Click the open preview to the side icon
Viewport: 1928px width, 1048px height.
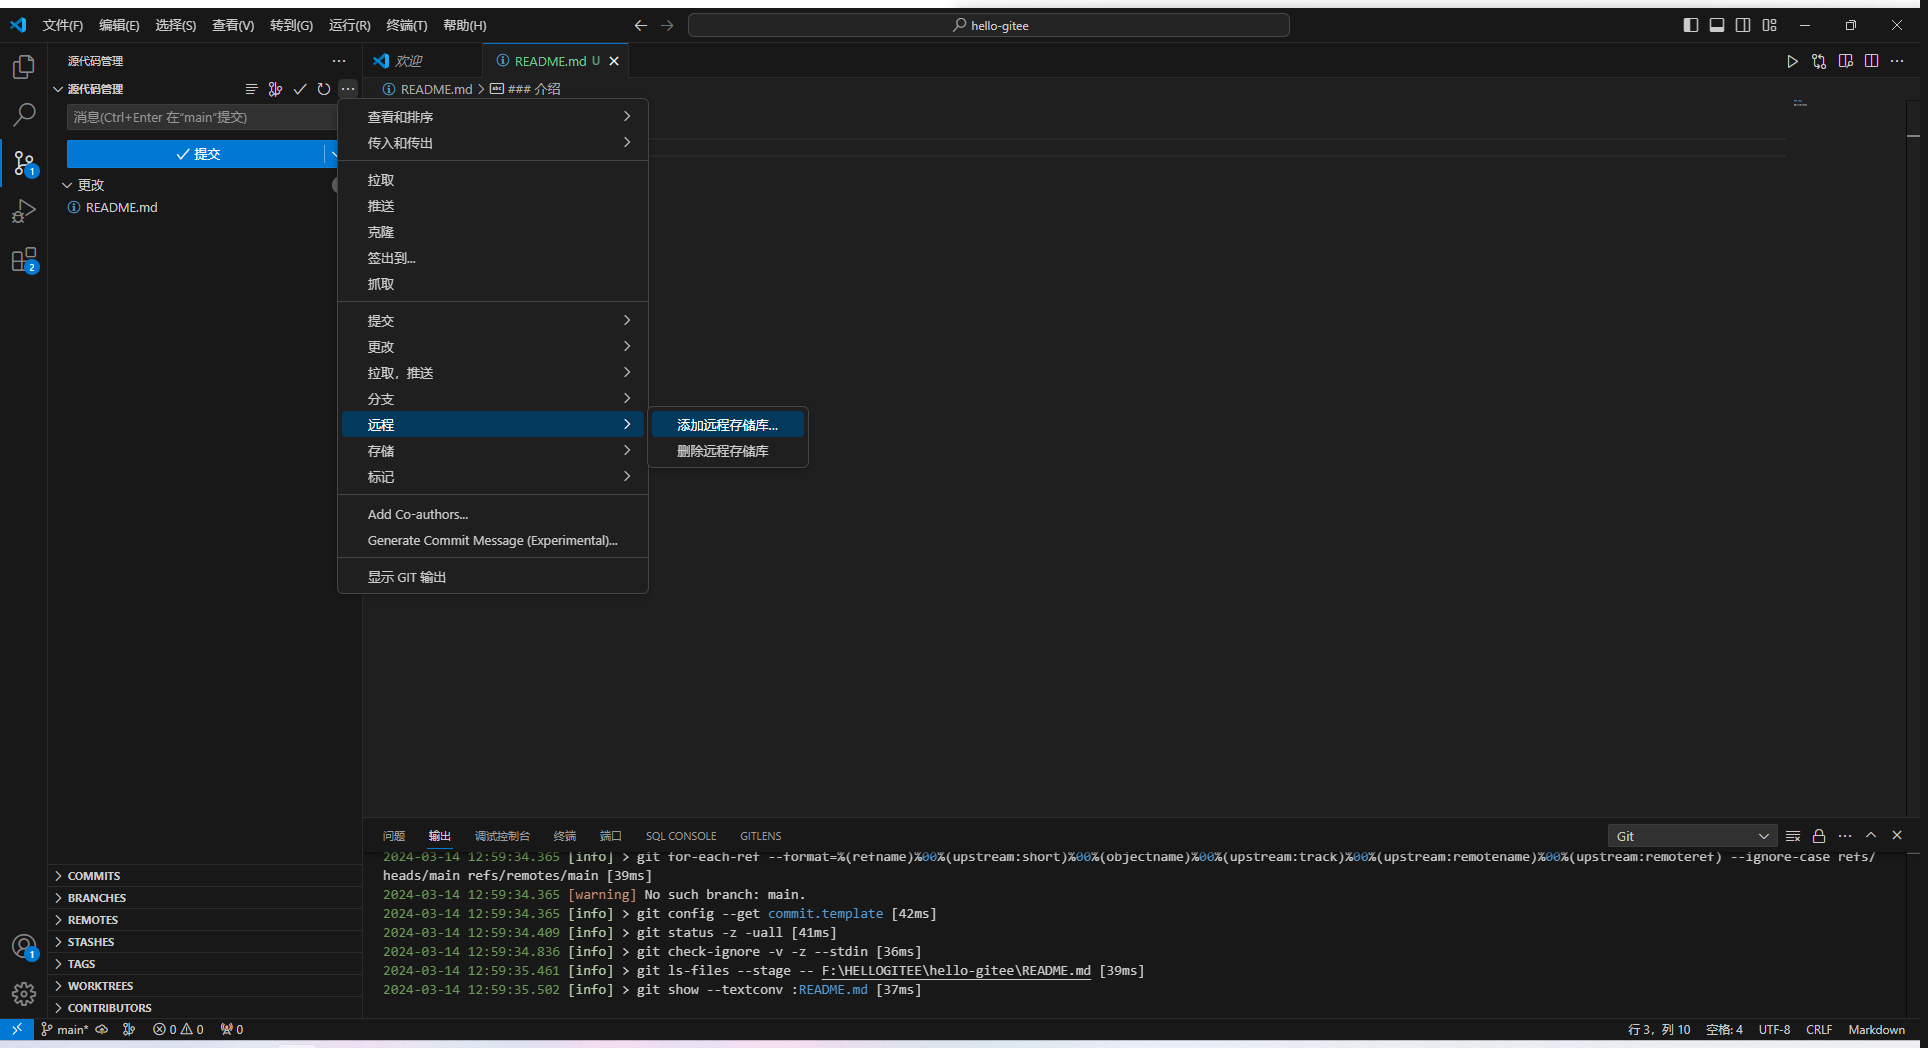coord(1846,61)
